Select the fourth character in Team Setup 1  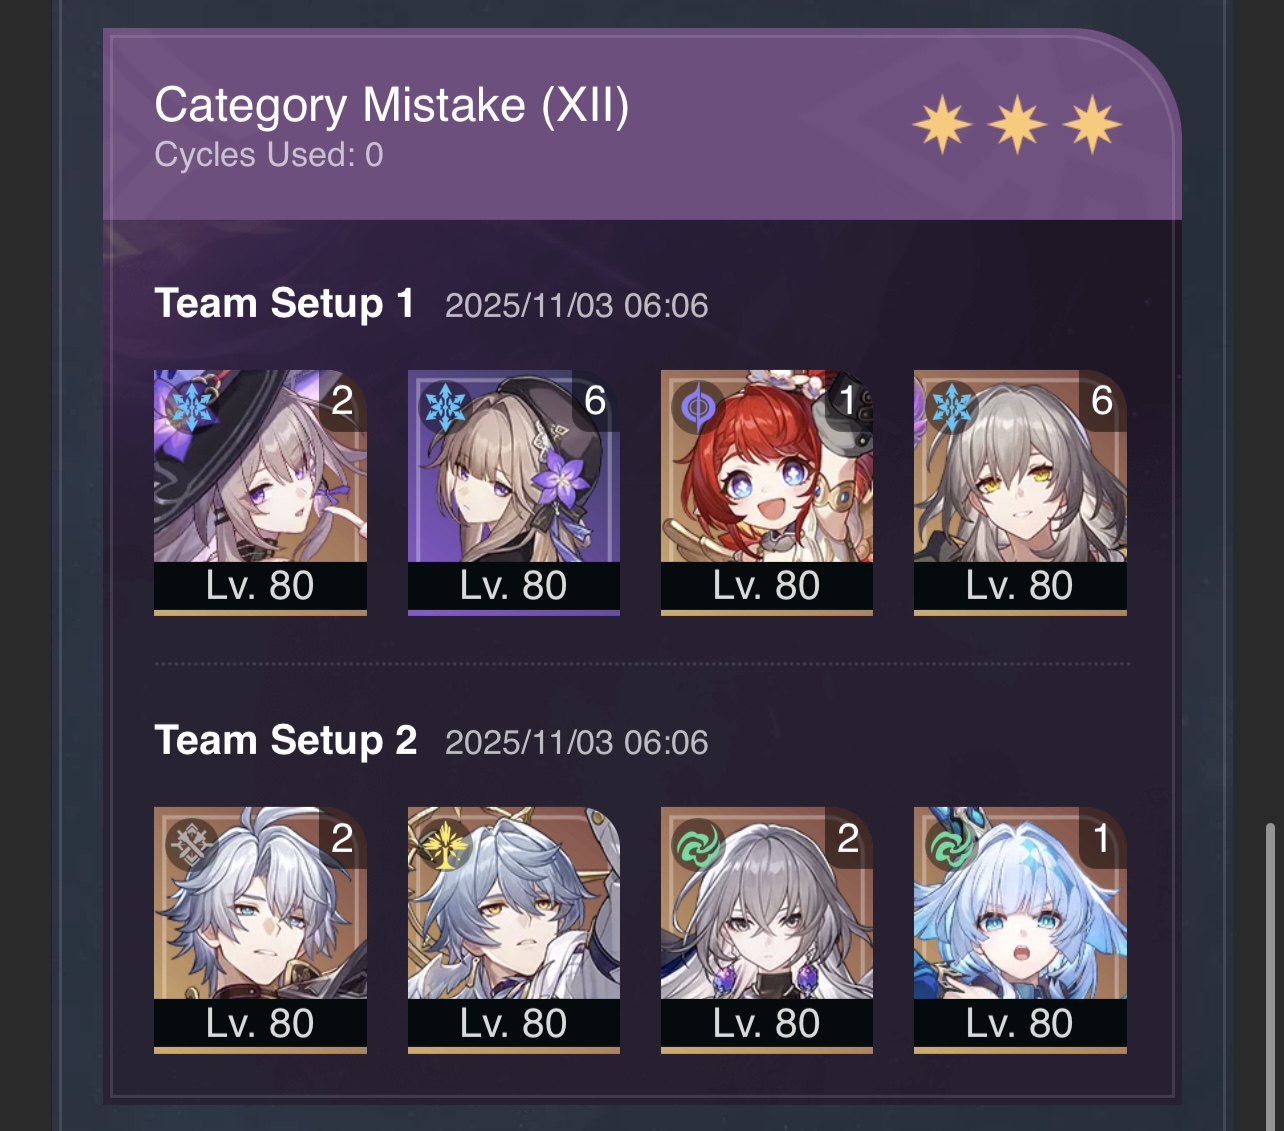coord(1020,492)
